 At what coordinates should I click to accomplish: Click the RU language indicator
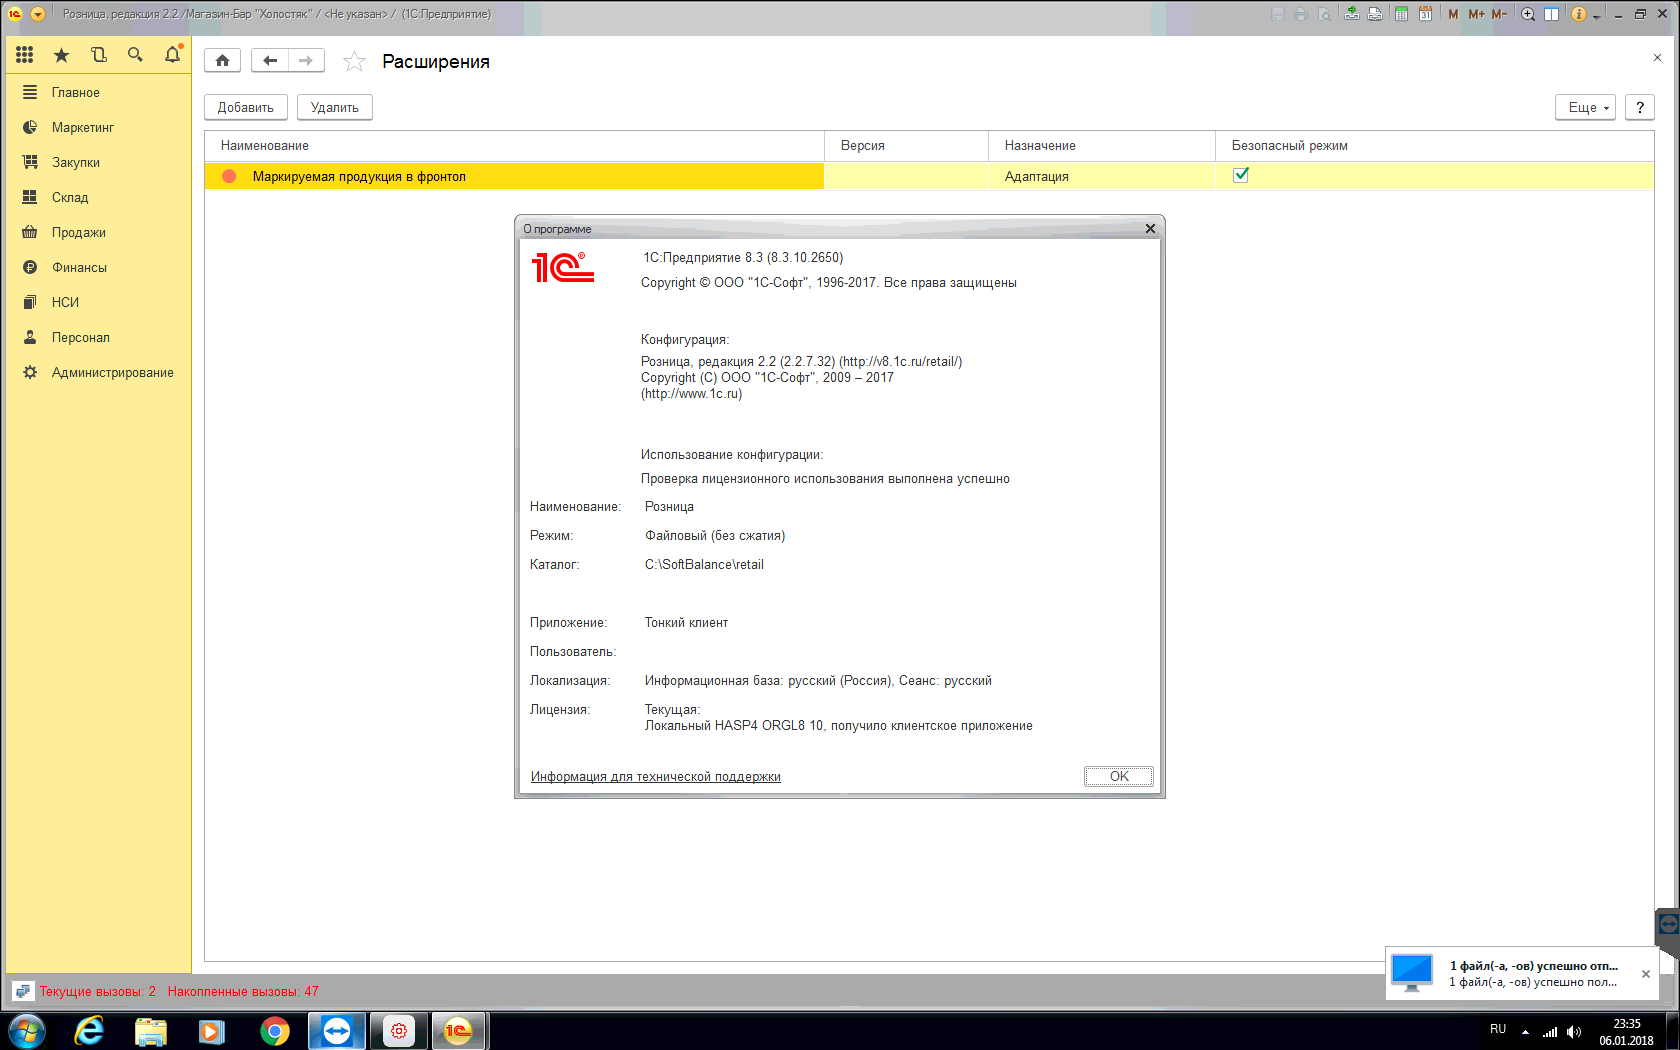point(1498,1029)
